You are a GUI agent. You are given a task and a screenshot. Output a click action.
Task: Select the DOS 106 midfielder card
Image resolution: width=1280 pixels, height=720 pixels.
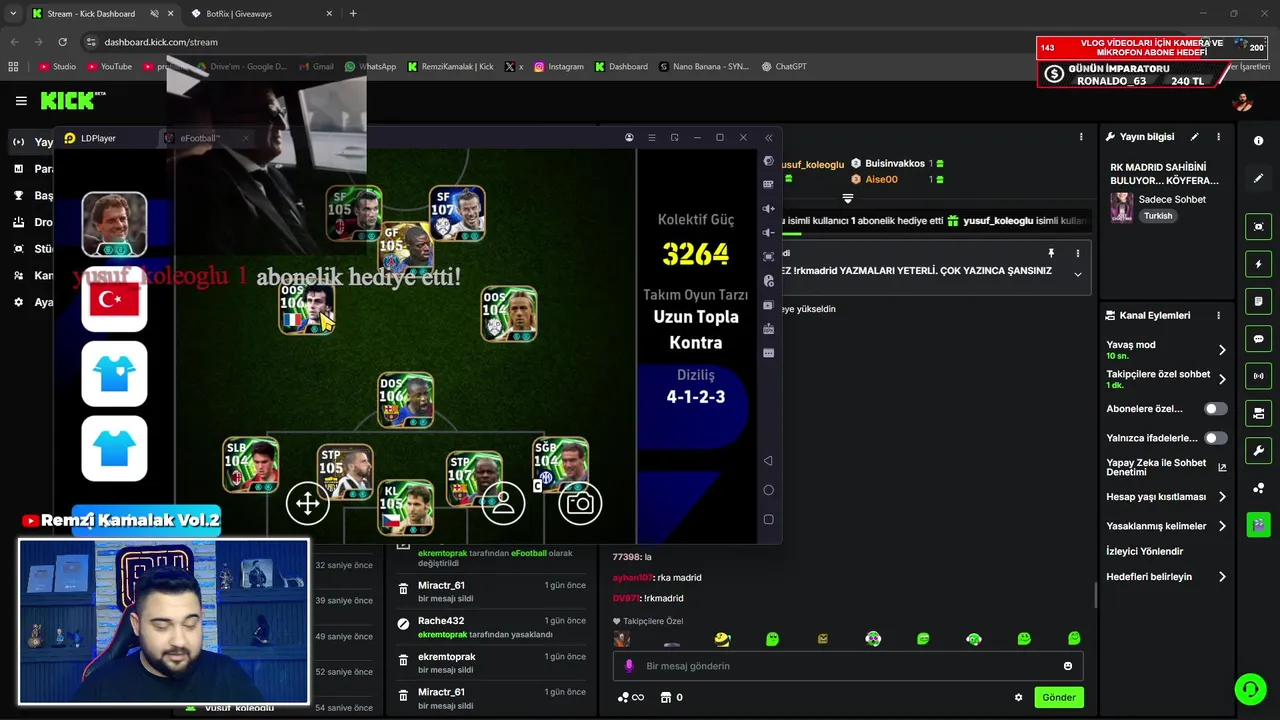(405, 400)
